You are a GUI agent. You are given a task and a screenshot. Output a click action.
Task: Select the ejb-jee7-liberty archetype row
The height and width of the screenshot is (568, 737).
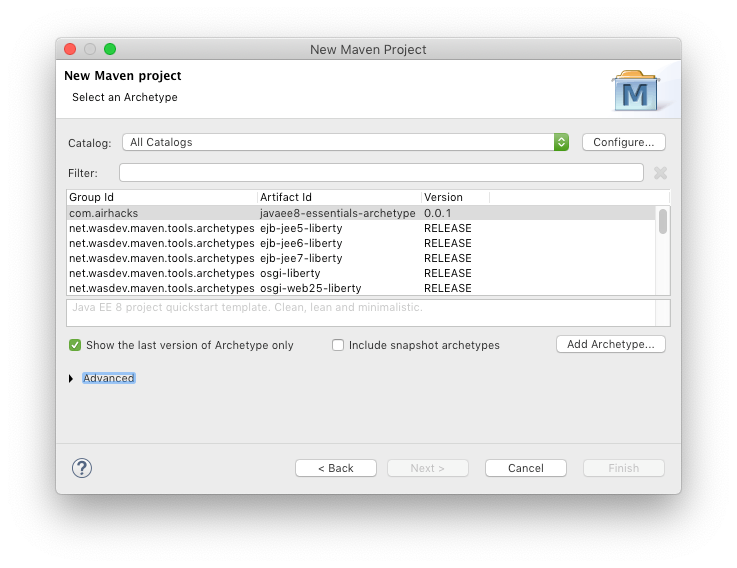(x=300, y=258)
